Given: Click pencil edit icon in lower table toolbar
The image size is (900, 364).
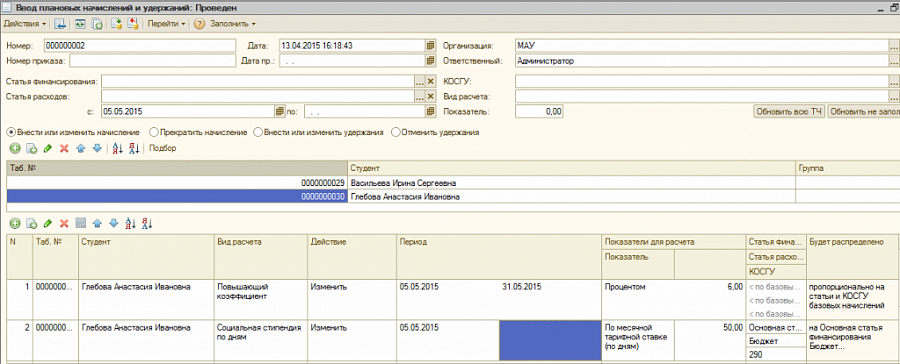Looking at the screenshot, I should pos(48,223).
